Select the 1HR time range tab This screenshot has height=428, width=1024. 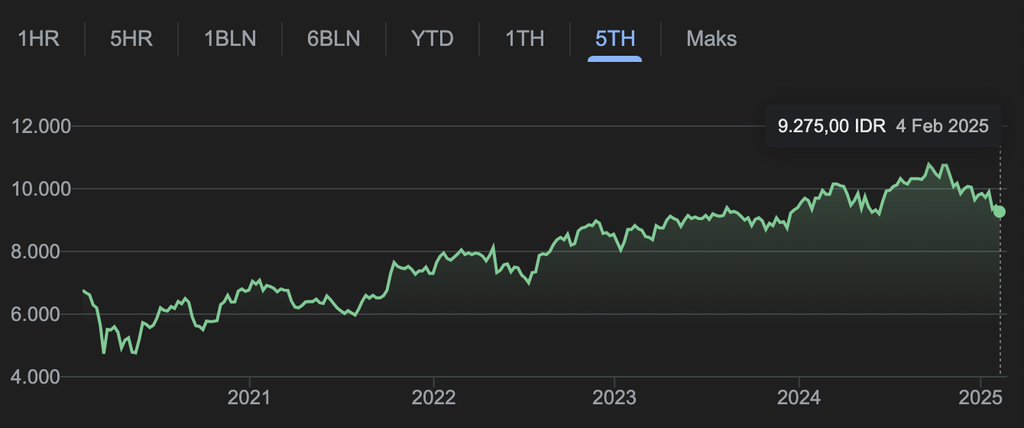click(40, 39)
